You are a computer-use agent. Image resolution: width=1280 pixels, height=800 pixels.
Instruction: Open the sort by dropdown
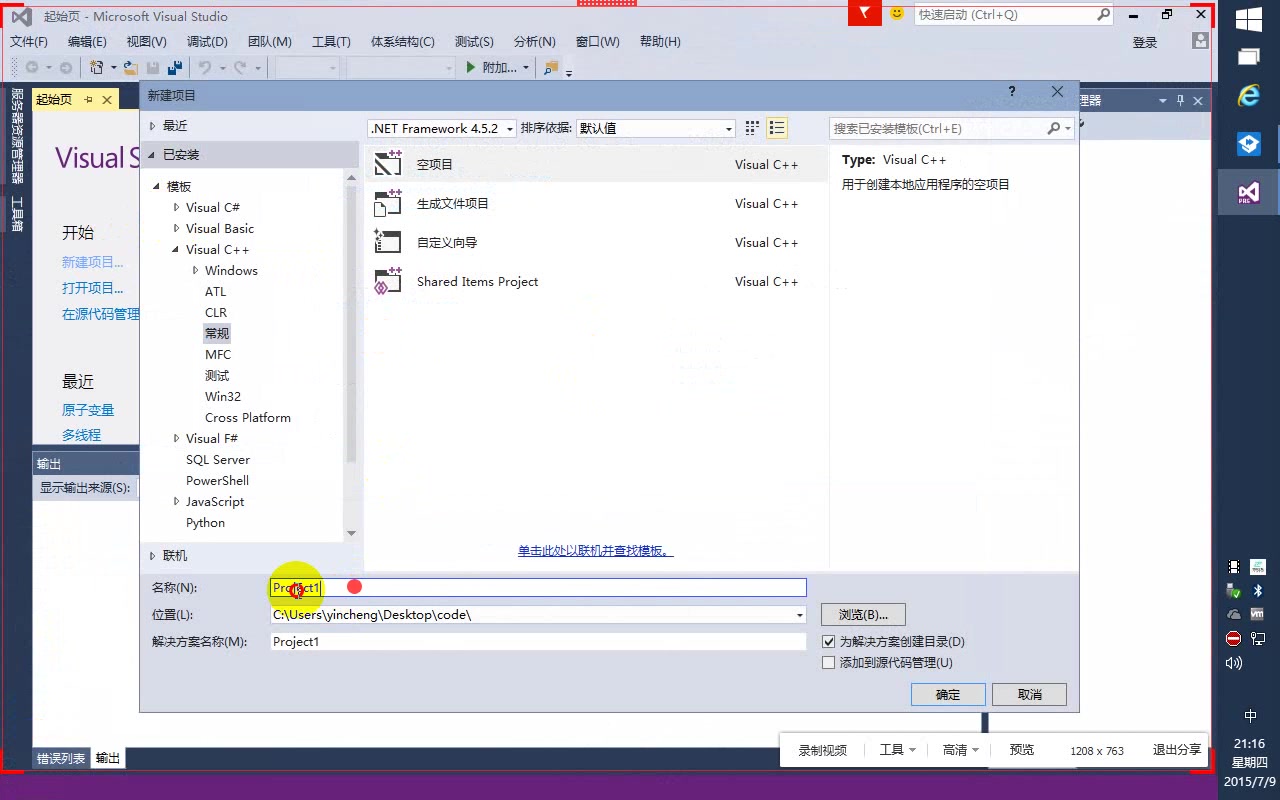[728, 129]
